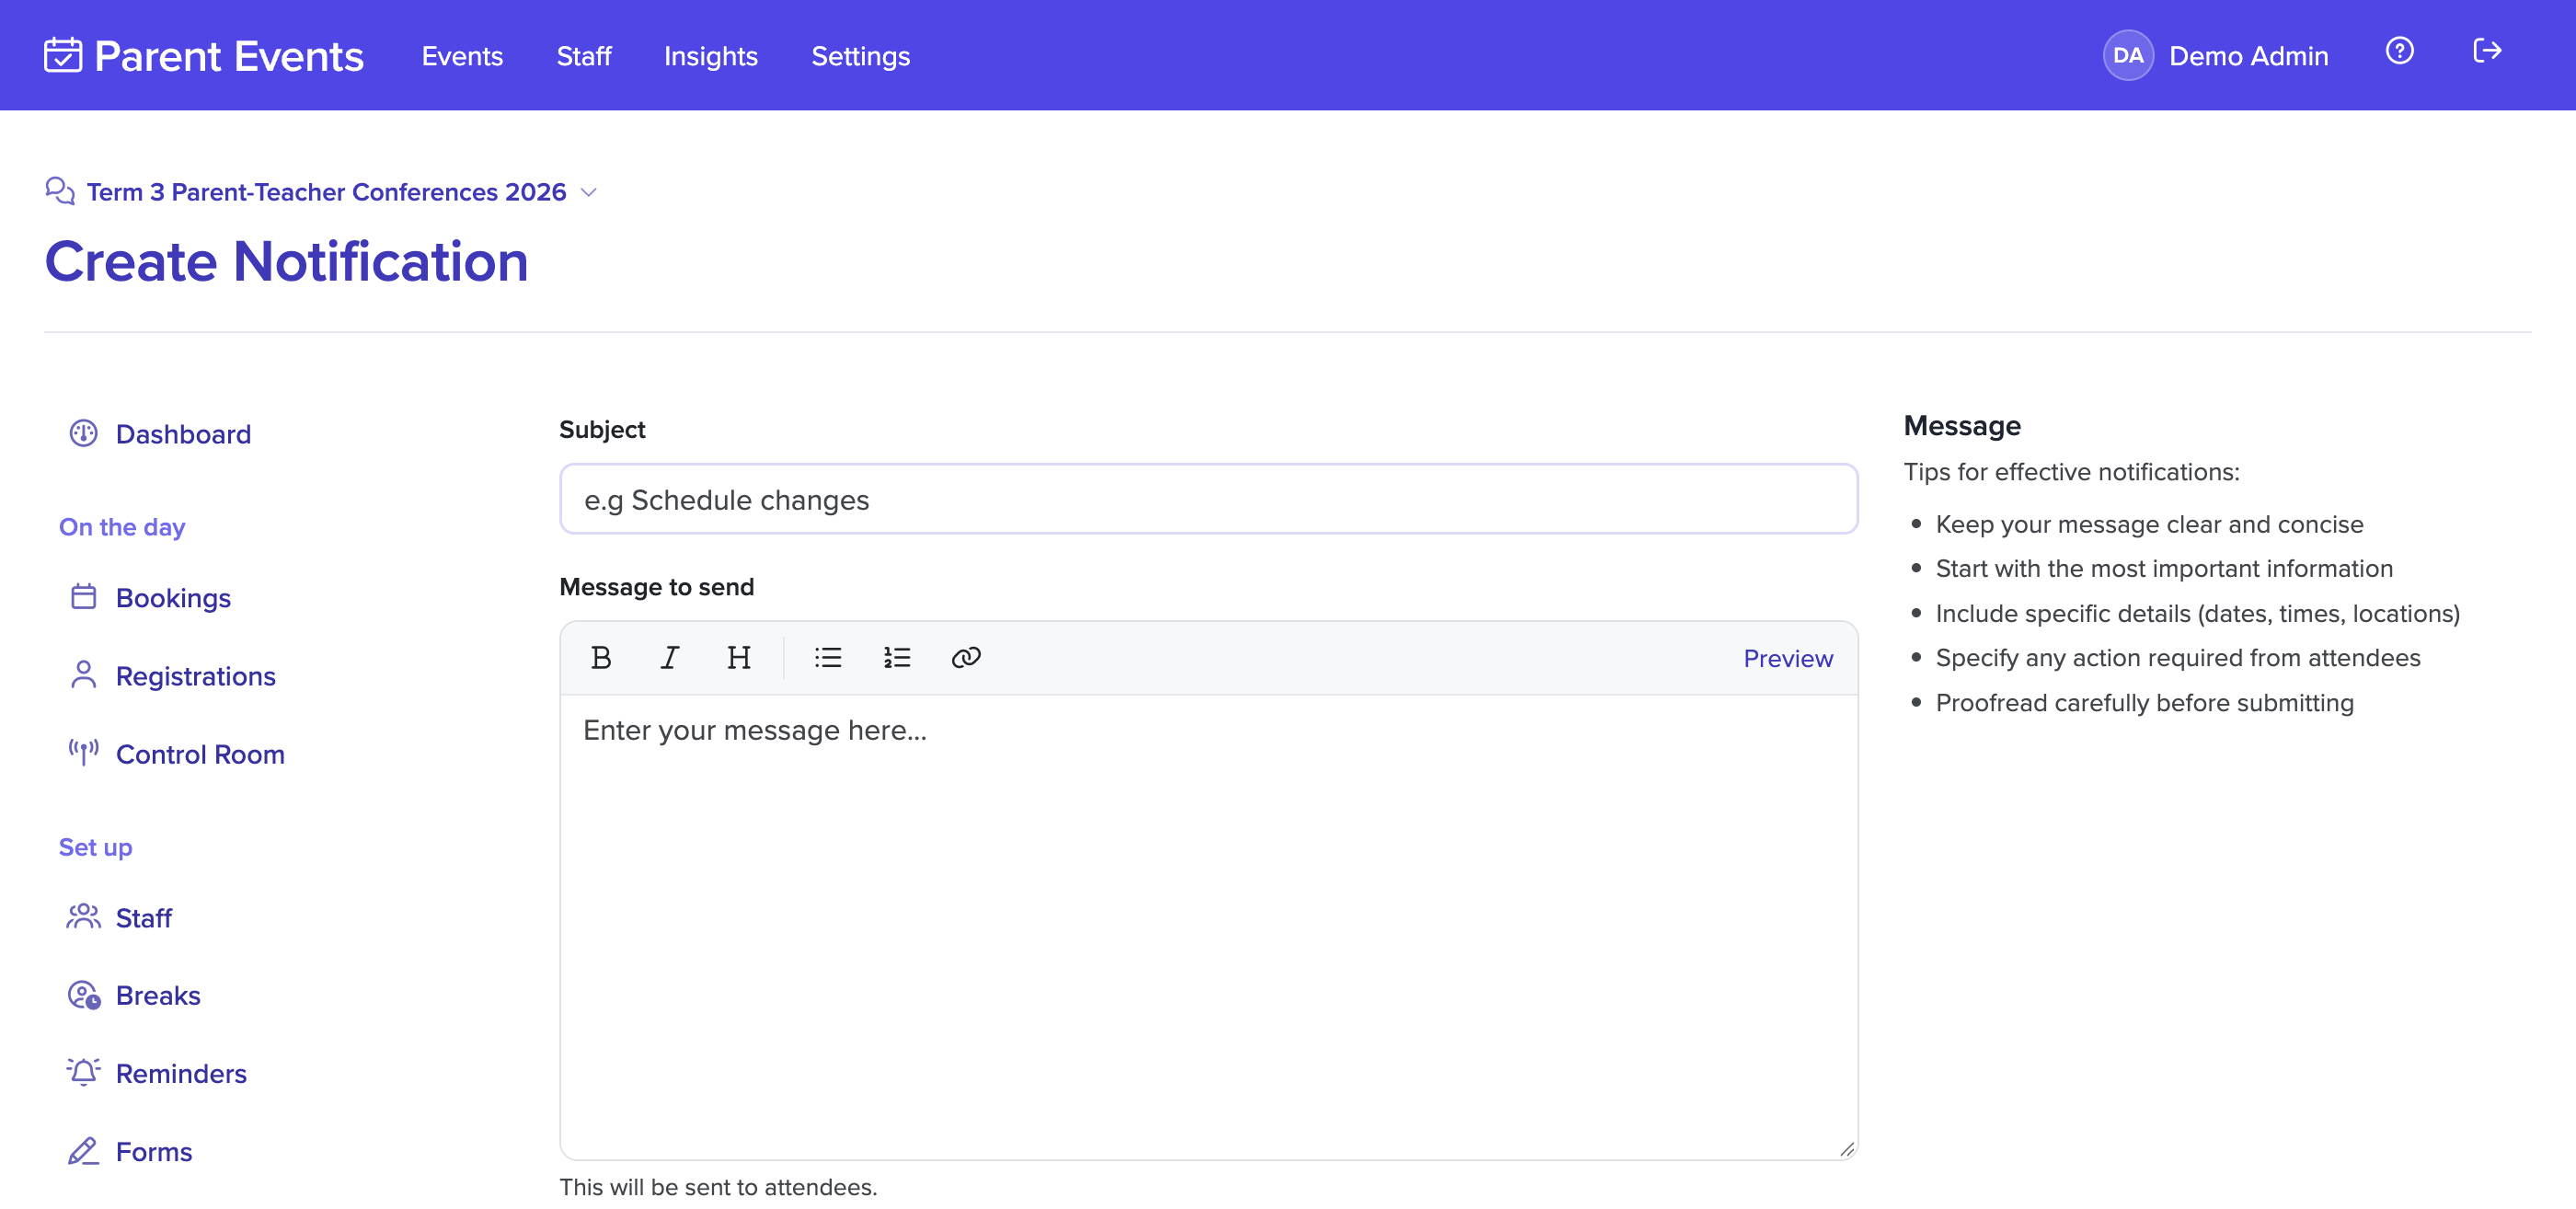Open the Events menu in top navigation
2576x1209 pixels.
(x=462, y=56)
